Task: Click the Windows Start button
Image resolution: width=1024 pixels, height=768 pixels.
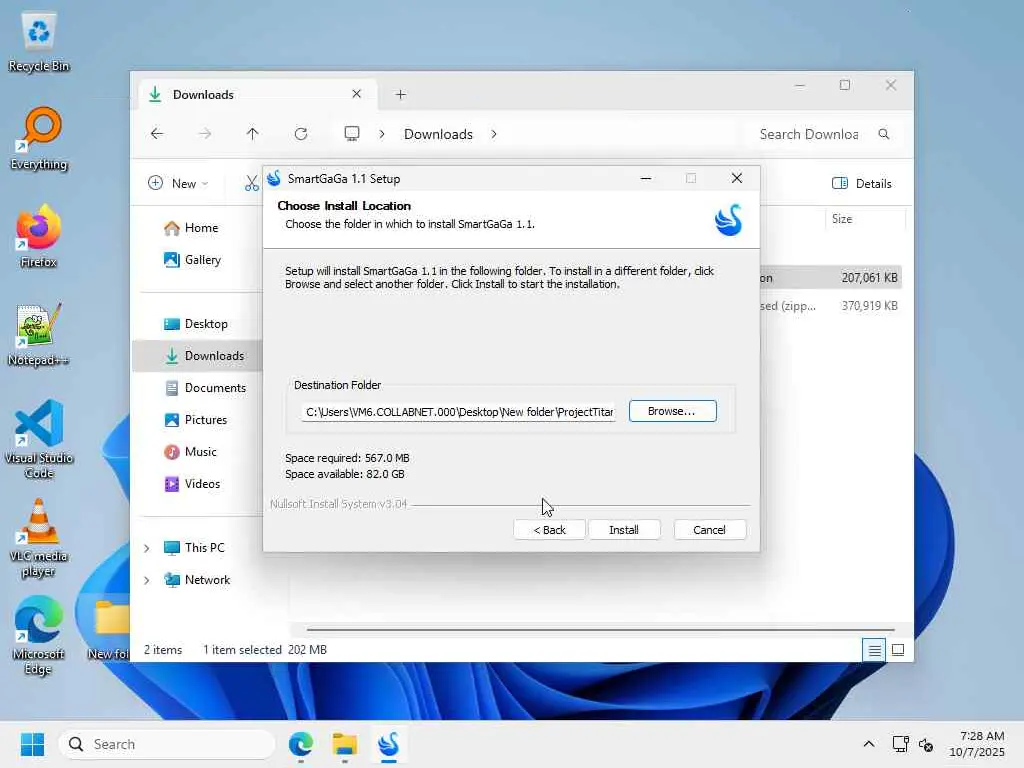Action: click(32, 744)
